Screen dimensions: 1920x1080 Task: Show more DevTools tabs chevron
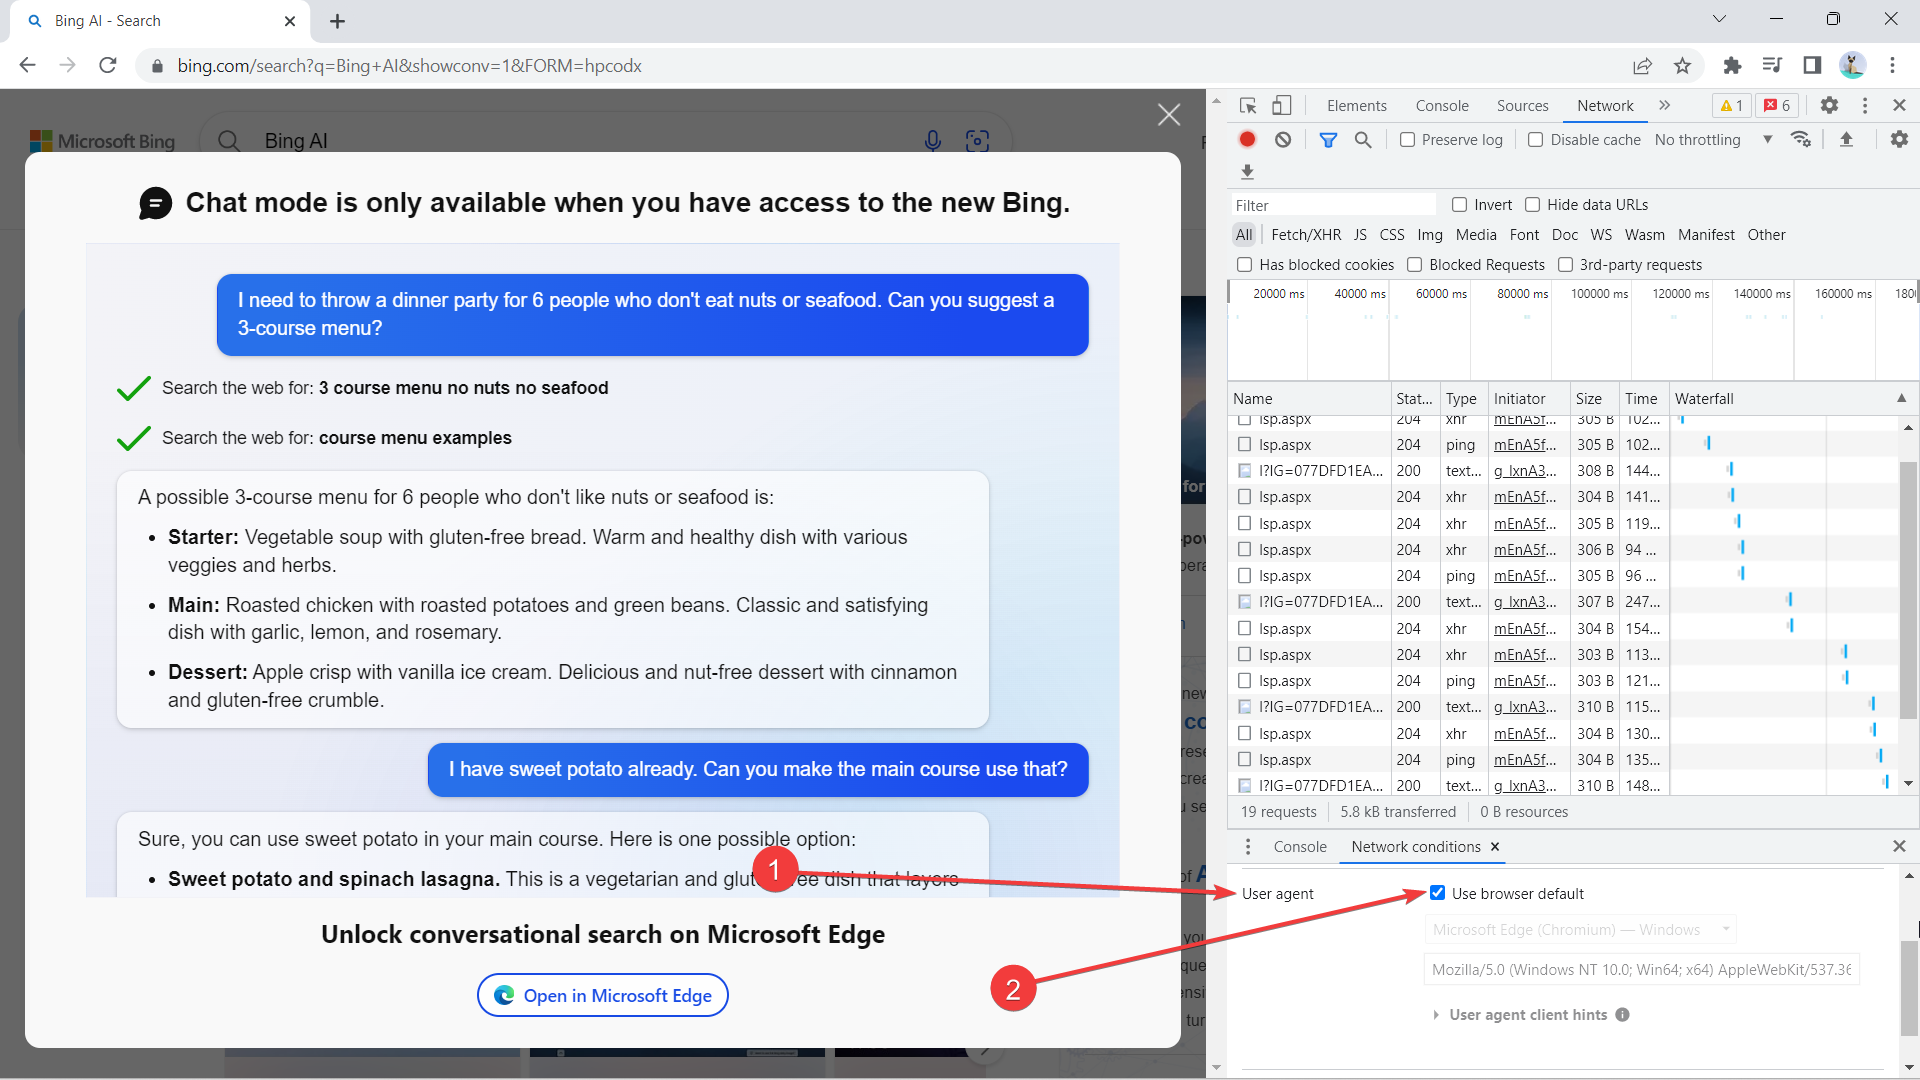(x=1664, y=106)
